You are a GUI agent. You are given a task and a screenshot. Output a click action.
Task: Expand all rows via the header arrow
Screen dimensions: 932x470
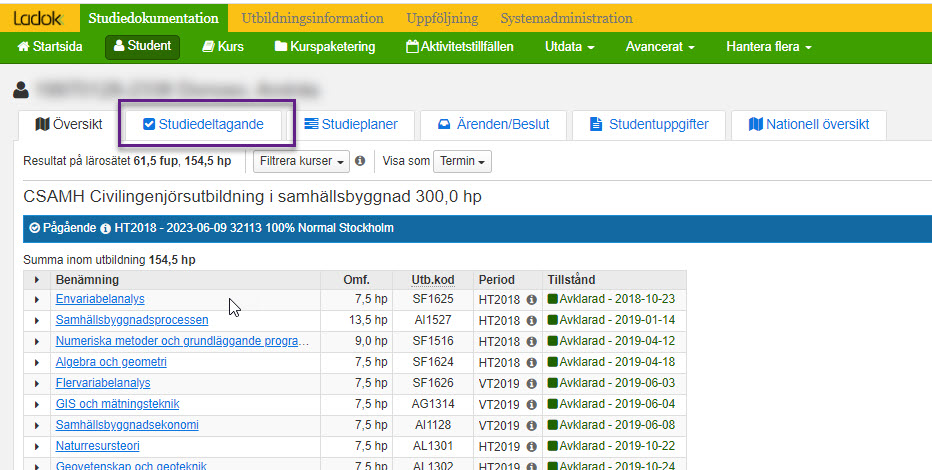tap(37, 280)
